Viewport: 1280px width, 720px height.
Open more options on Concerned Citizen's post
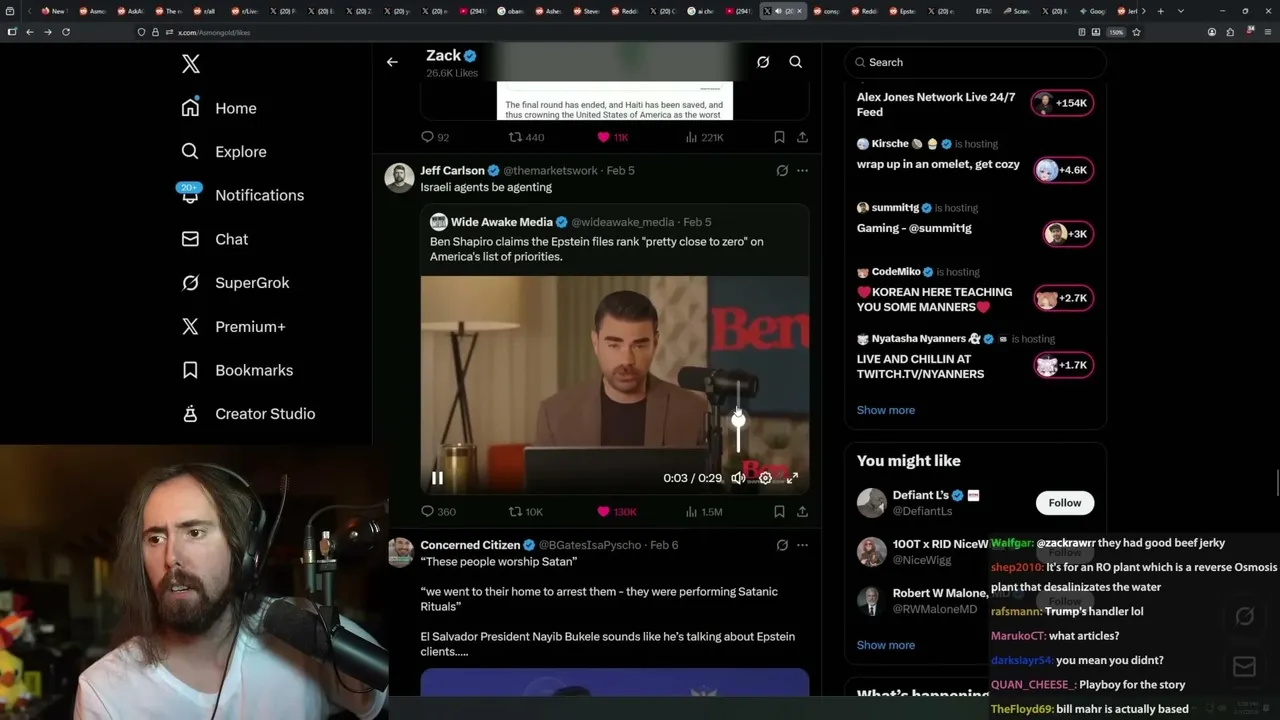point(802,545)
